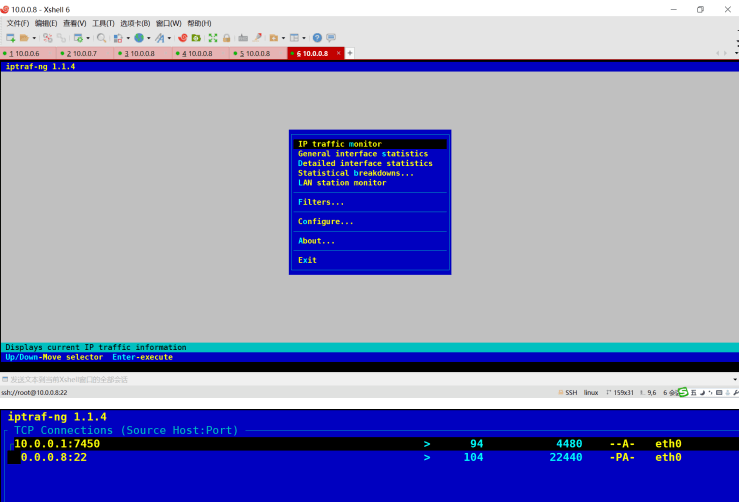
Task: Expand the open folder dropdown arrow
Action: (x=34, y=38)
